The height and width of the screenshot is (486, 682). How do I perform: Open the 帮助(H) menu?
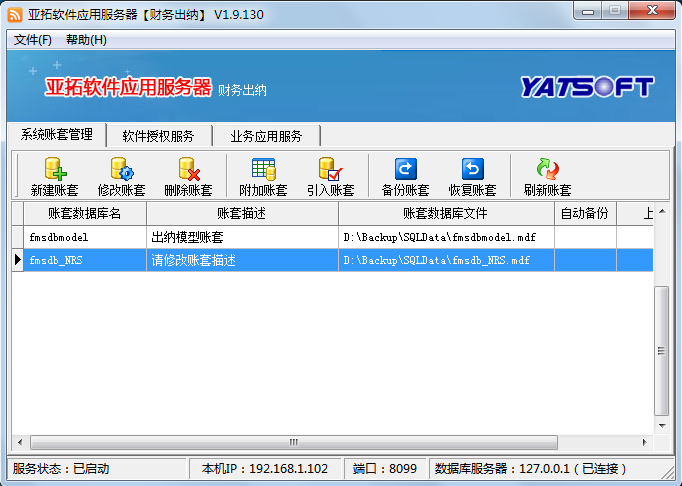[86, 40]
